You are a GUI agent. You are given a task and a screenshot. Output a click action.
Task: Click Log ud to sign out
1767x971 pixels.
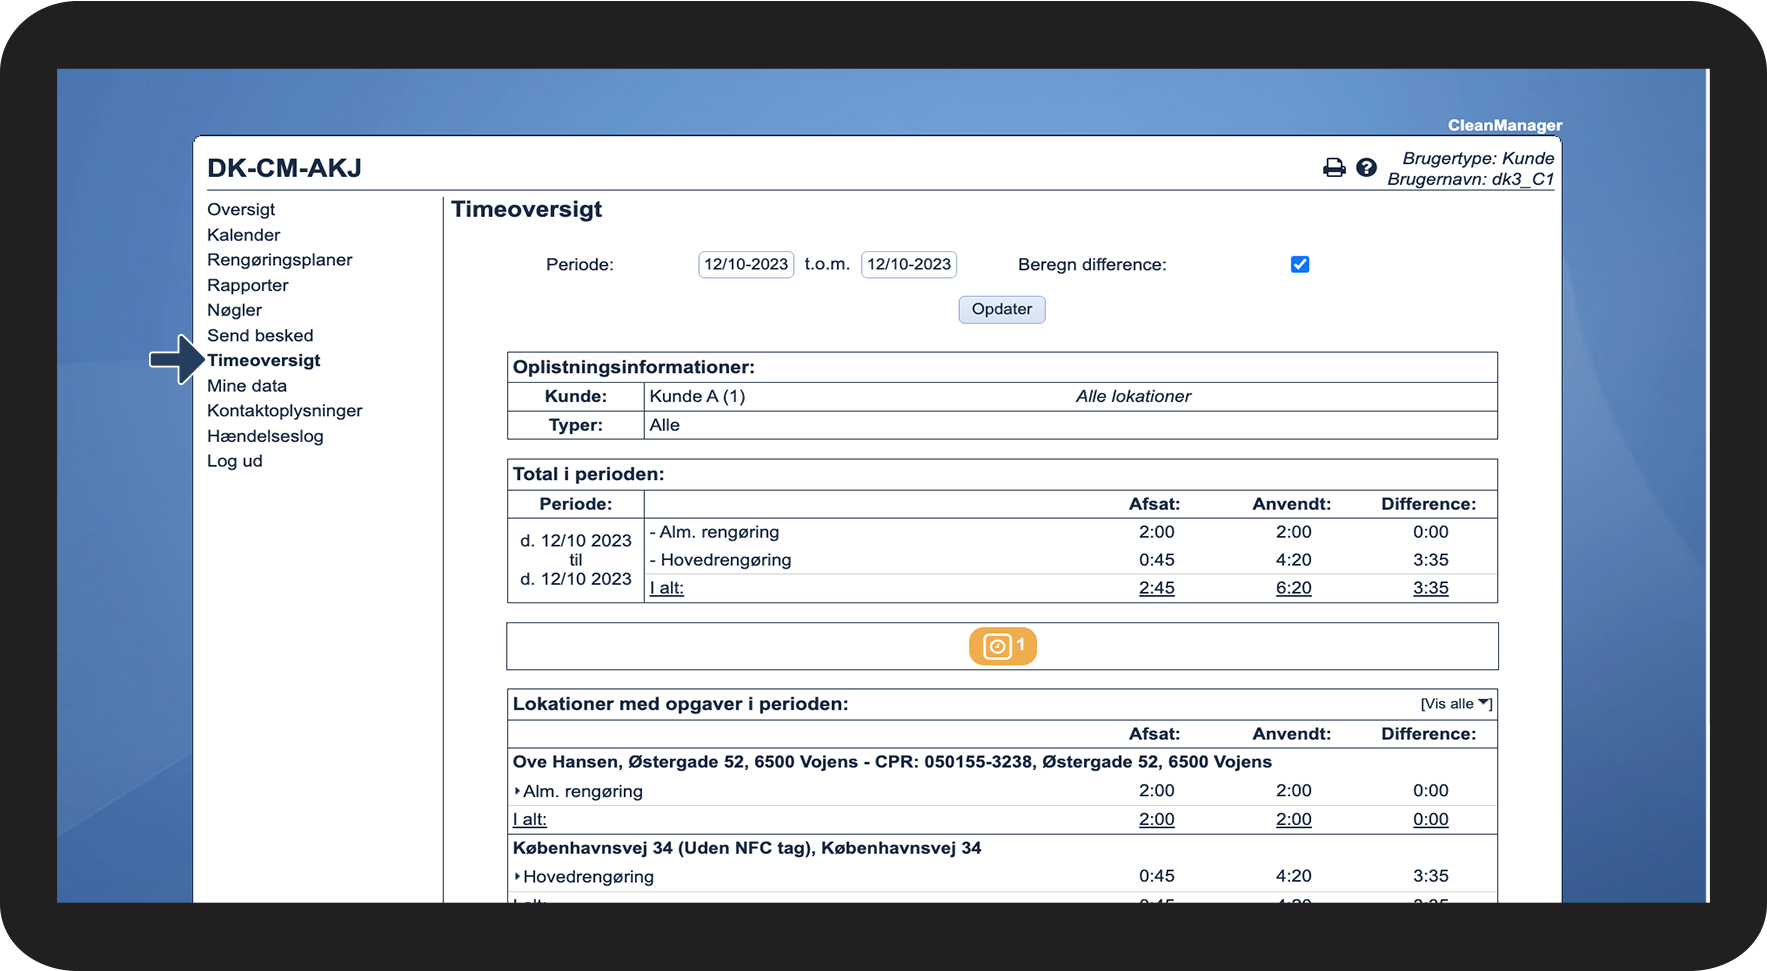pos(234,461)
